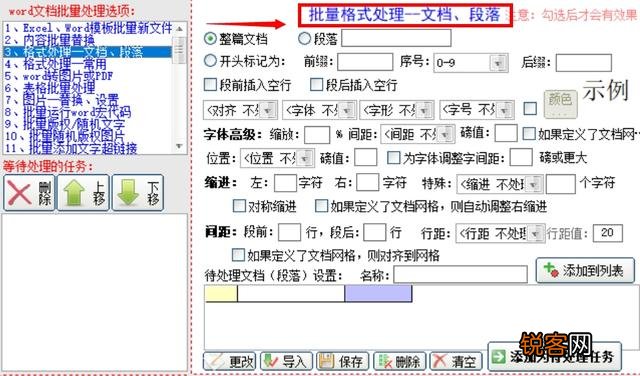This screenshot has width=640, height=376.
Task: Click 磅值 field next to 位置 dropdown
Action: click(x=365, y=157)
